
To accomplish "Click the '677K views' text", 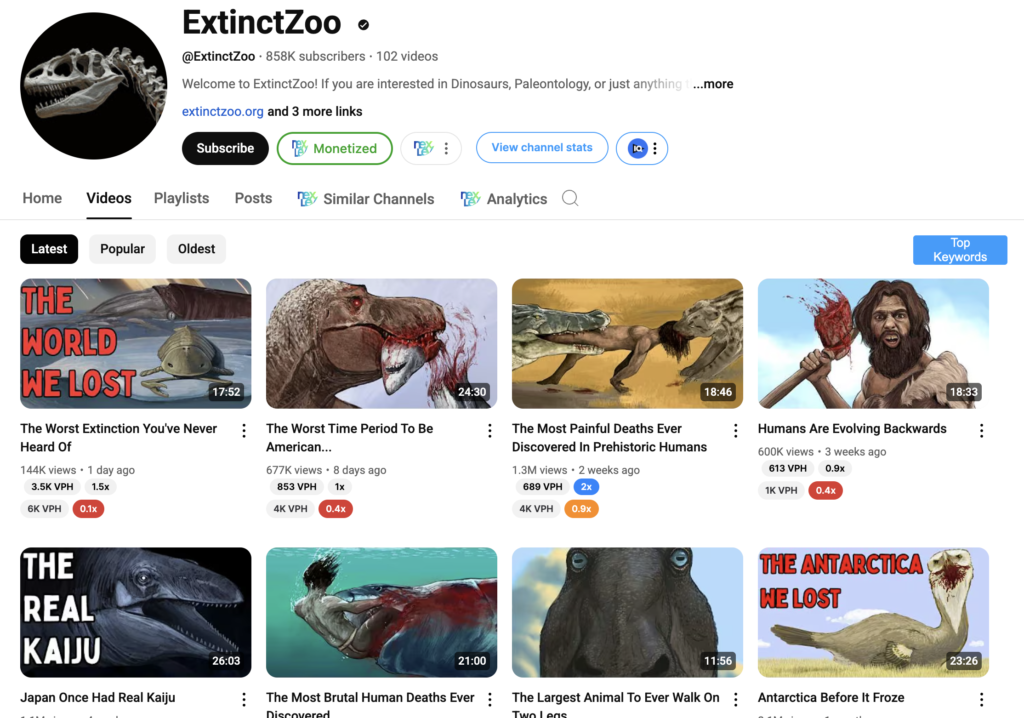I will click(x=294, y=470).
